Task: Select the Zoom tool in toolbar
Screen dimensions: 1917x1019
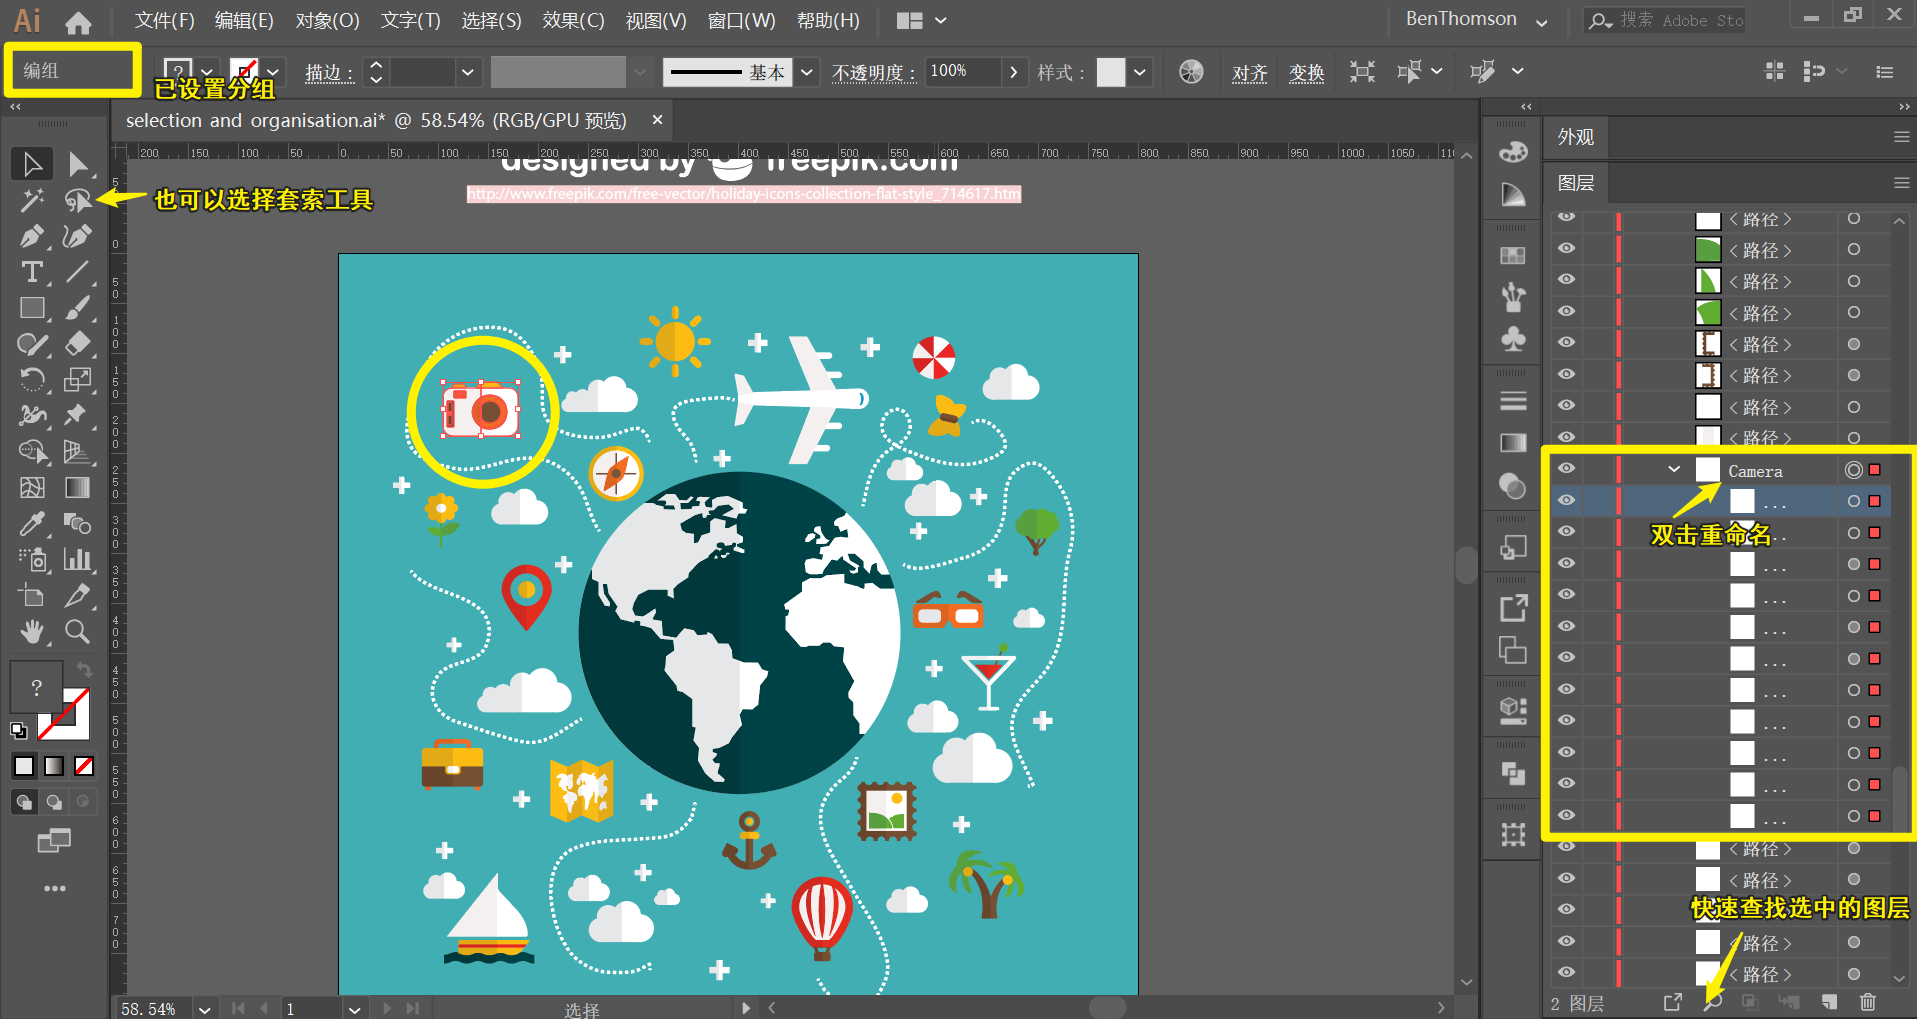Action: 77,631
